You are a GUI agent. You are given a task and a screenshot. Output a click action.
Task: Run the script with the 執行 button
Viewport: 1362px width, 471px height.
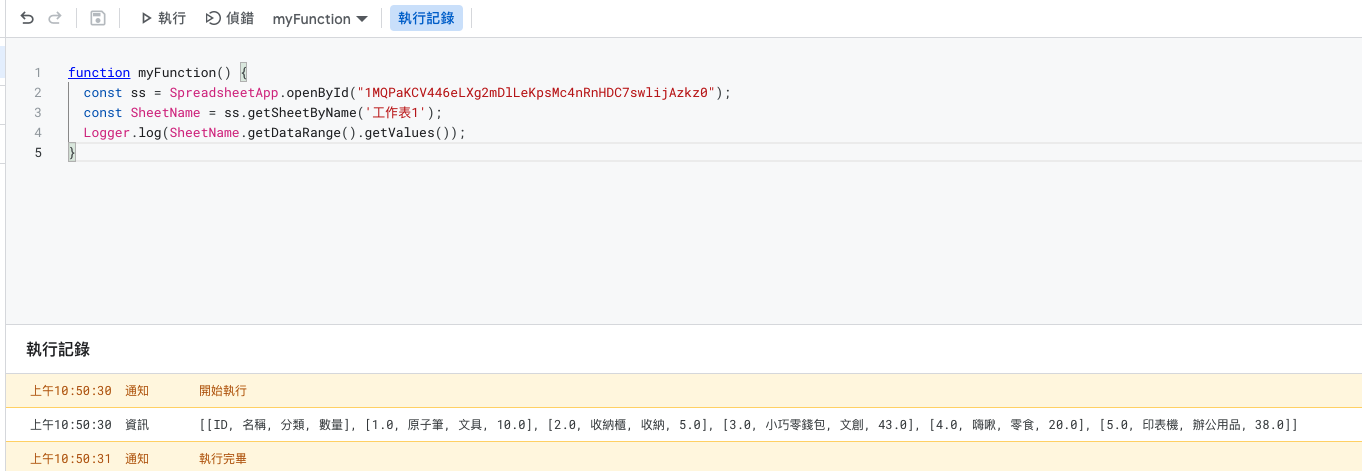162,18
